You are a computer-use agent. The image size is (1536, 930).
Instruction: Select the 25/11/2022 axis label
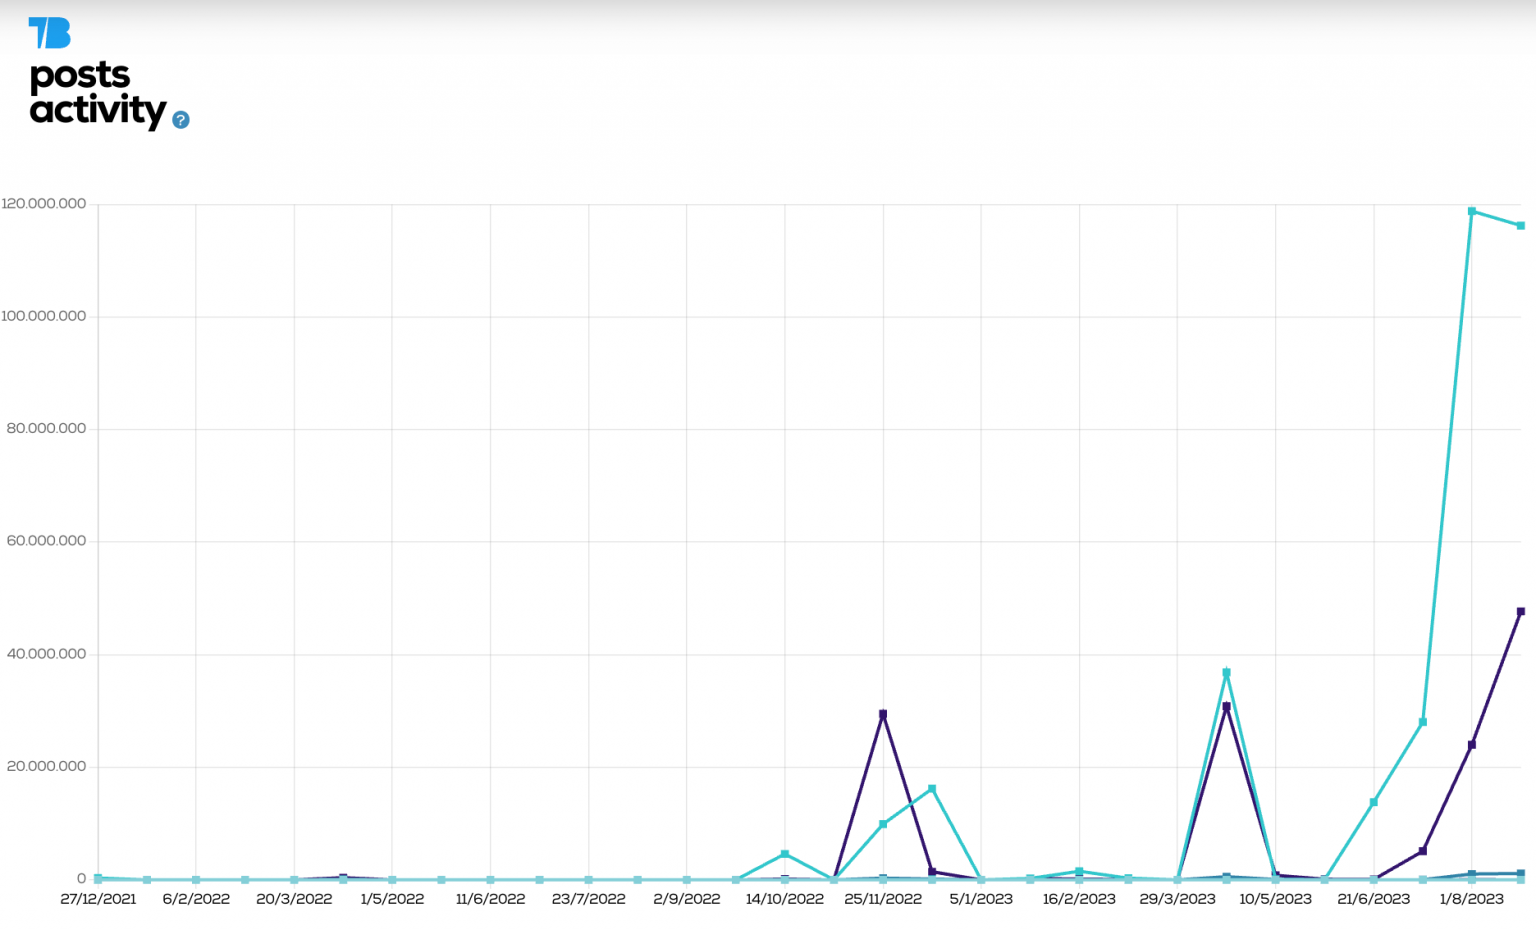pyautogui.click(x=883, y=898)
